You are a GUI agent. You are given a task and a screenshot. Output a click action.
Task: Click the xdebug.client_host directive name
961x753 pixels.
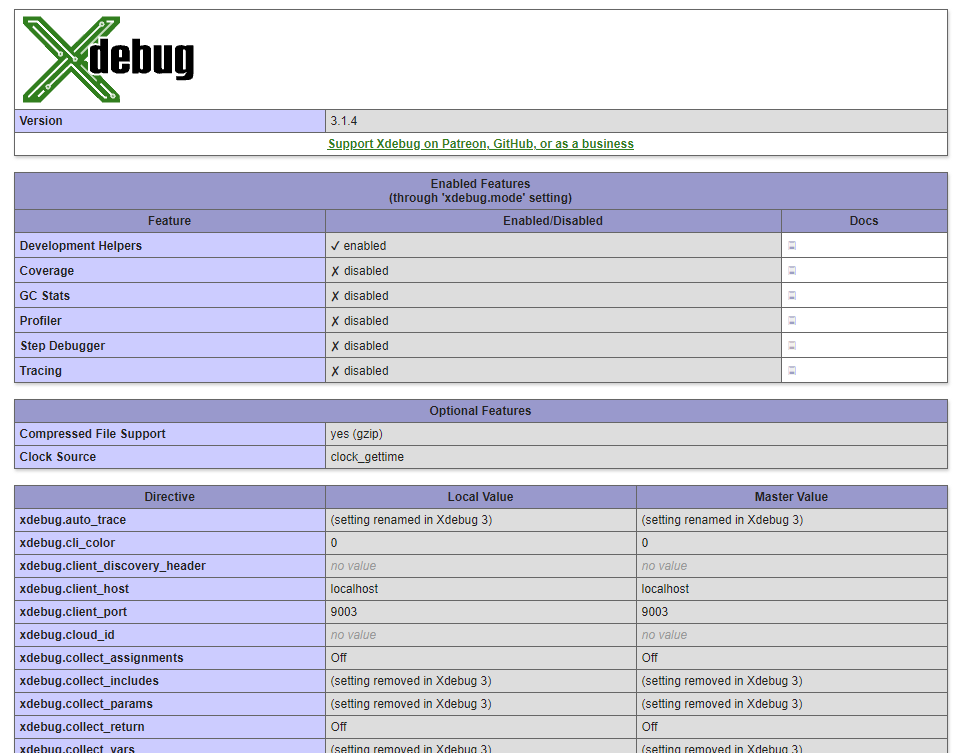point(74,589)
